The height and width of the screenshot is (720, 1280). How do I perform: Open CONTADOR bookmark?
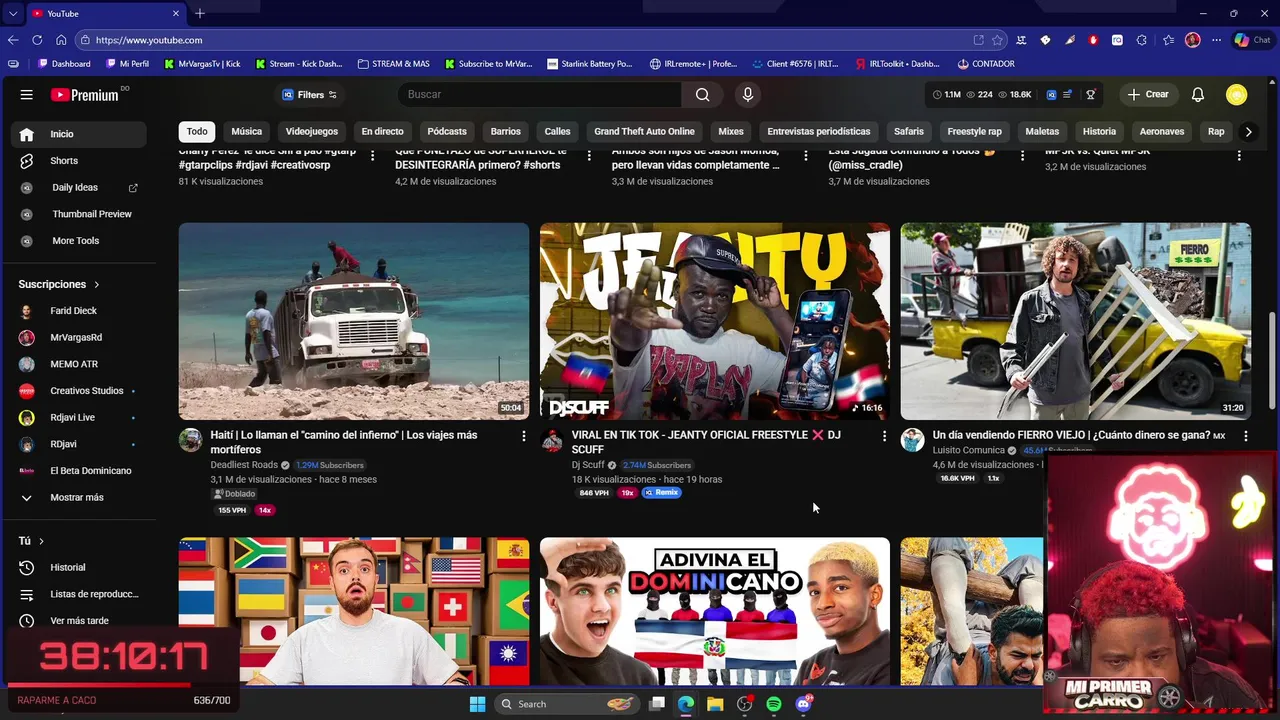985,64
